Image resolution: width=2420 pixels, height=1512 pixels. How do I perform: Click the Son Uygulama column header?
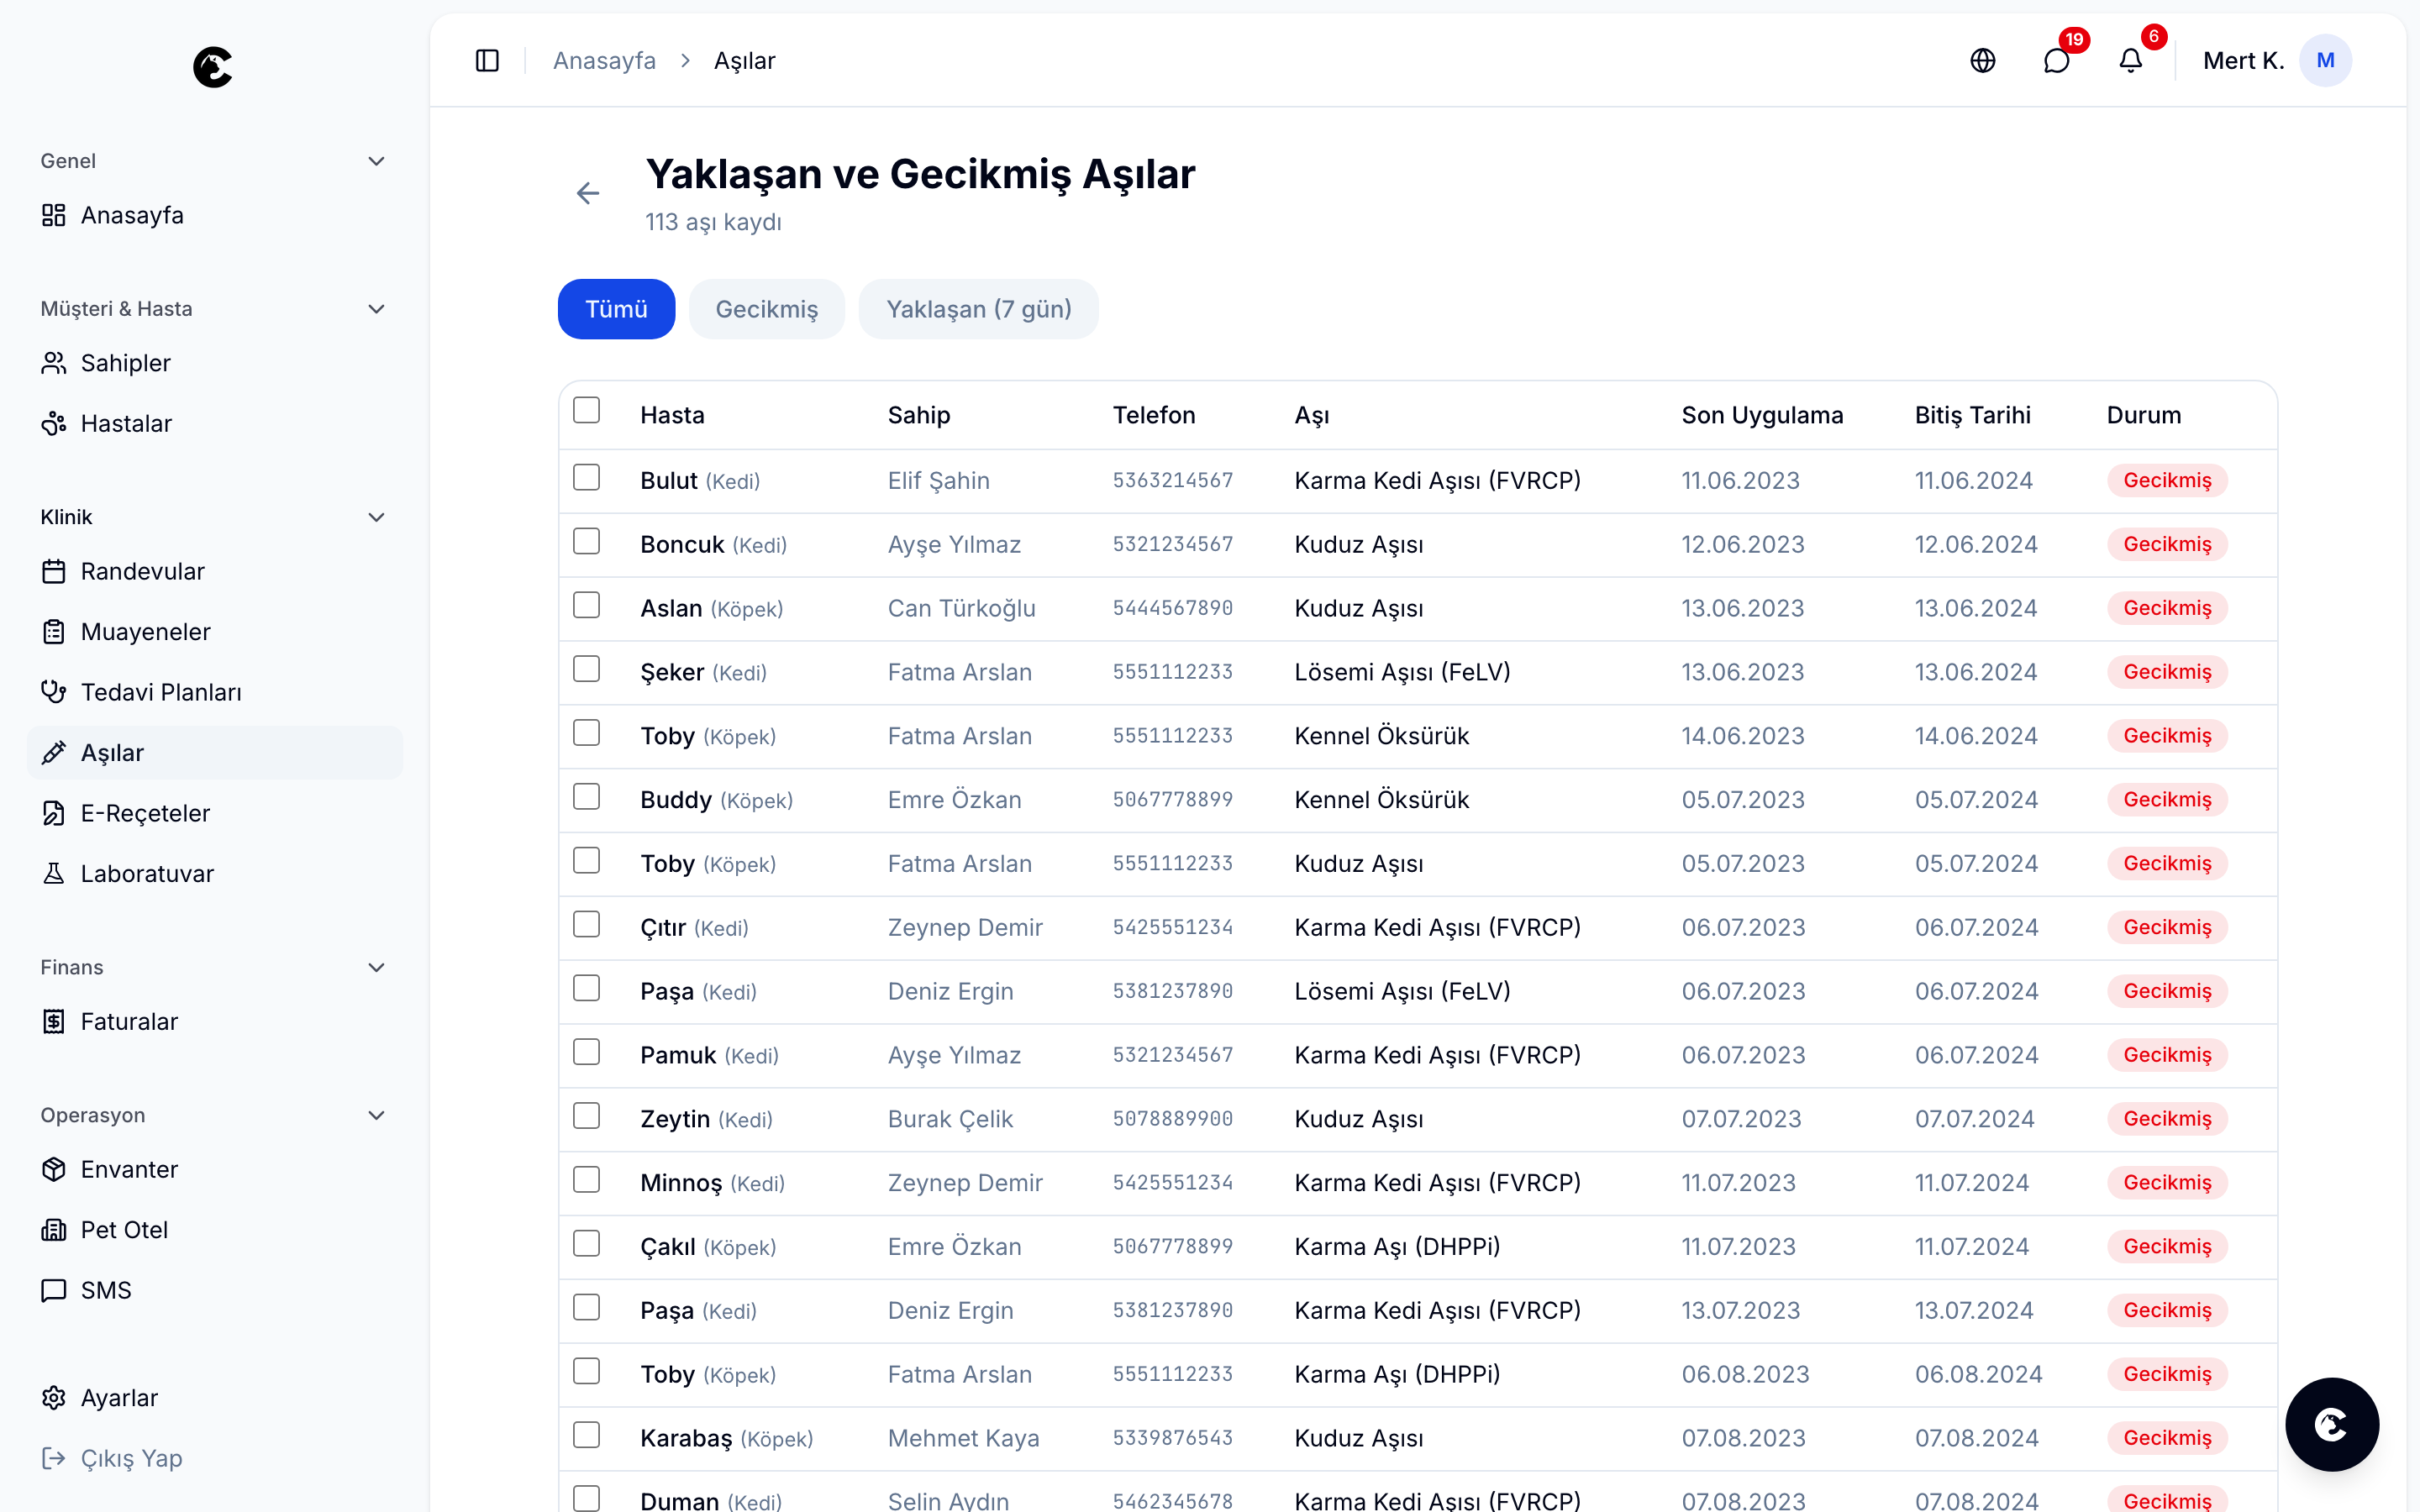1762,415
